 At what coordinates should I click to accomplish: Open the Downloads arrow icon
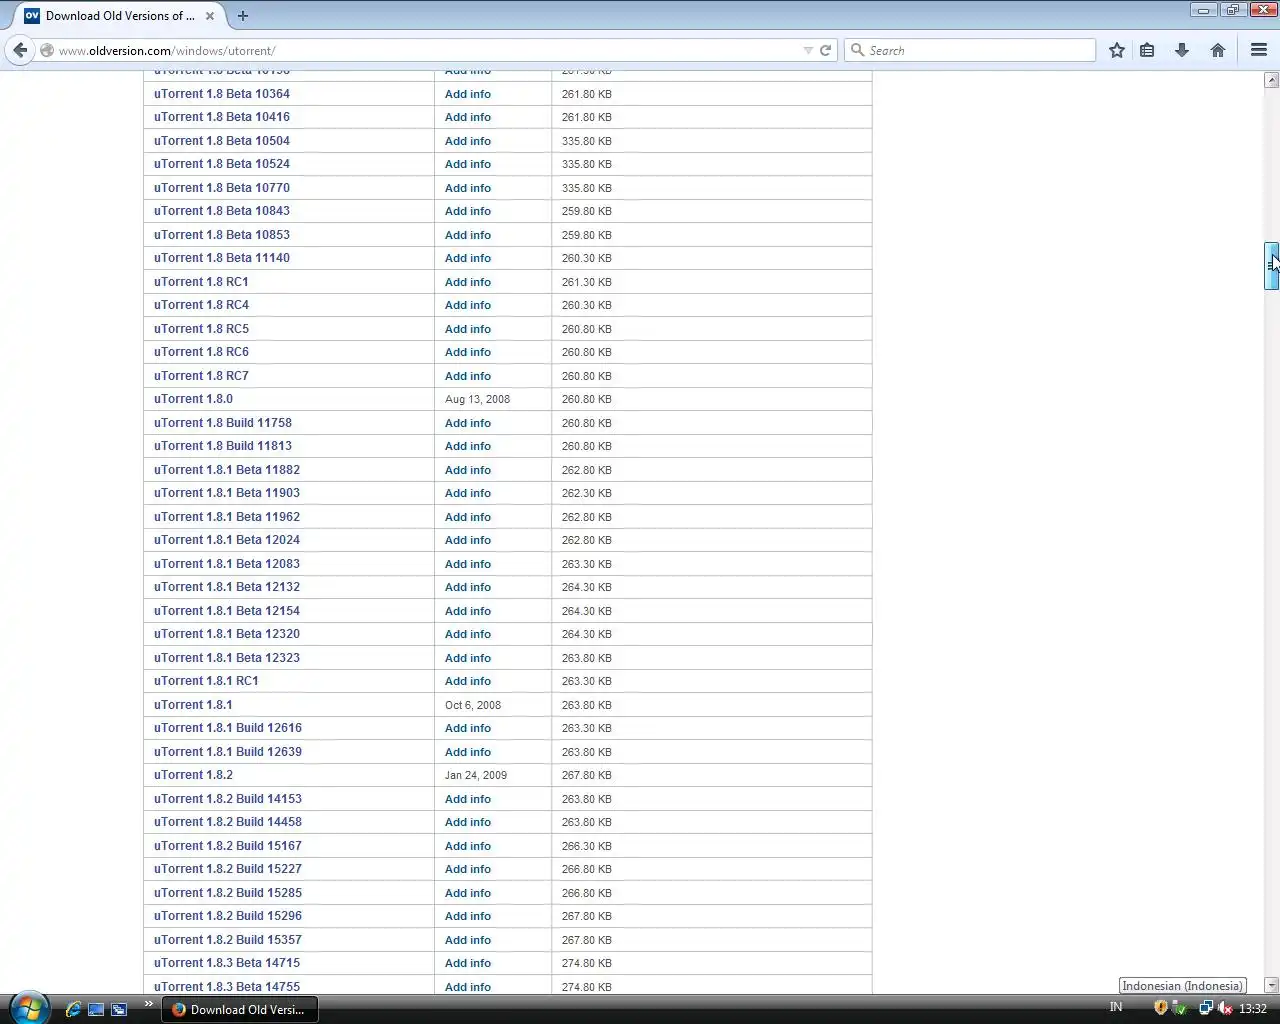[1182, 50]
